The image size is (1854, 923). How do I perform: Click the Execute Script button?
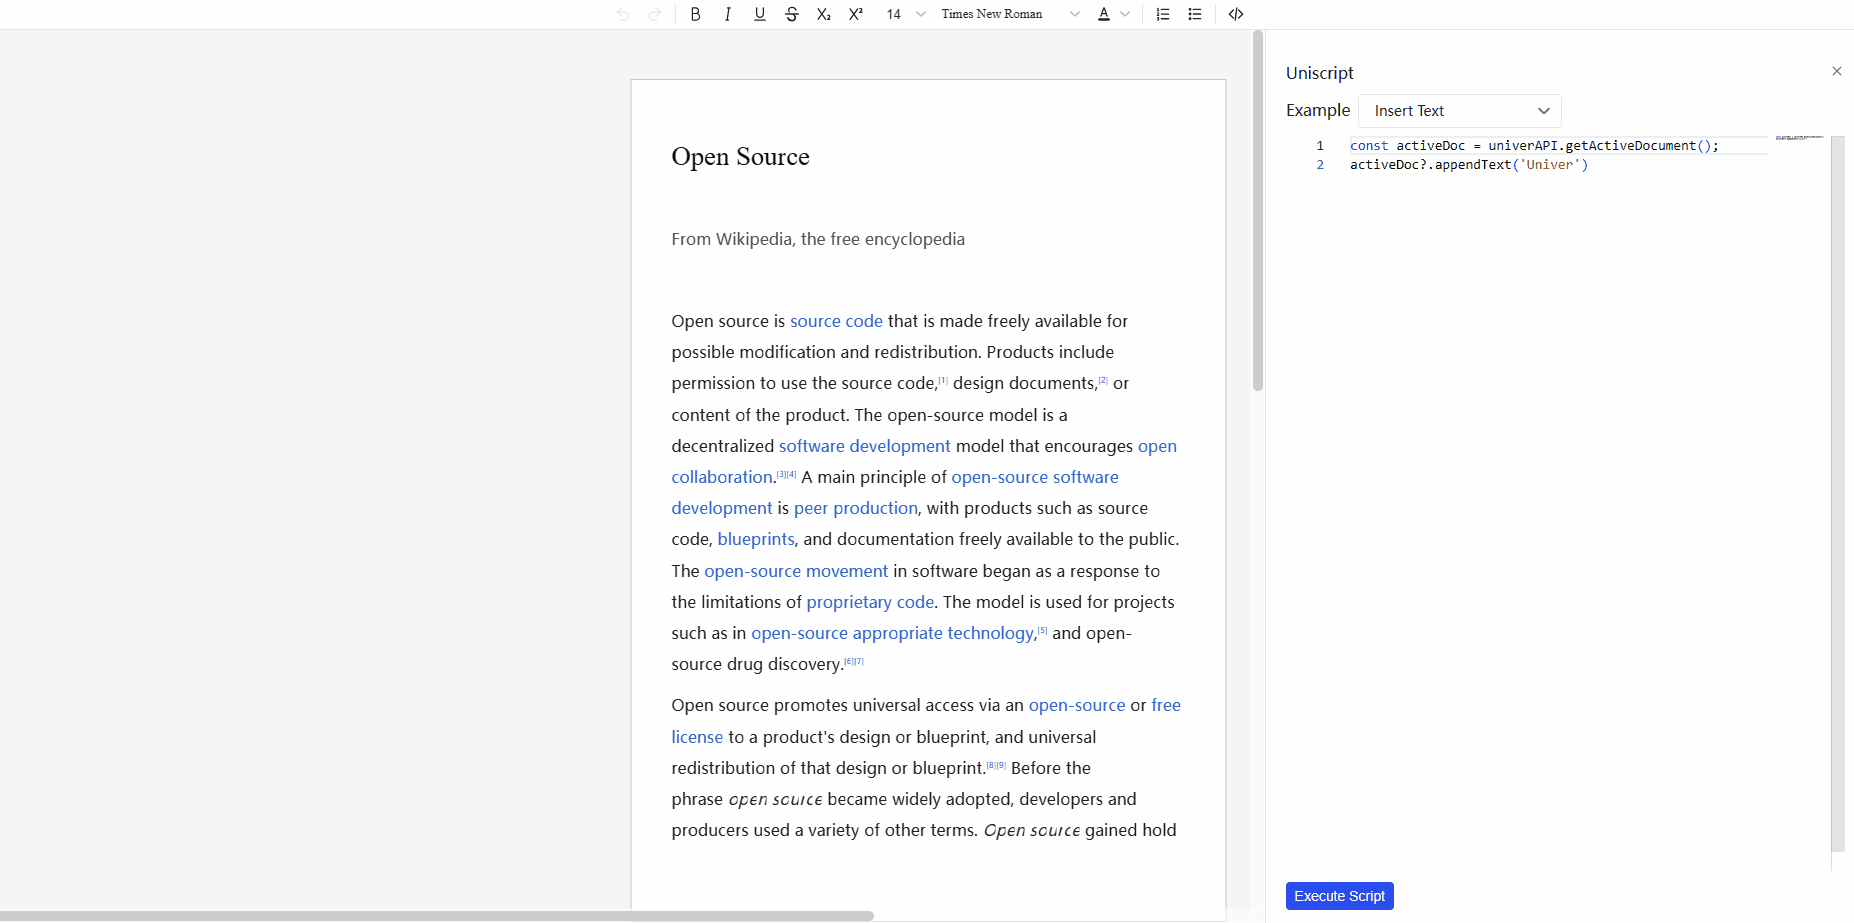click(1339, 895)
